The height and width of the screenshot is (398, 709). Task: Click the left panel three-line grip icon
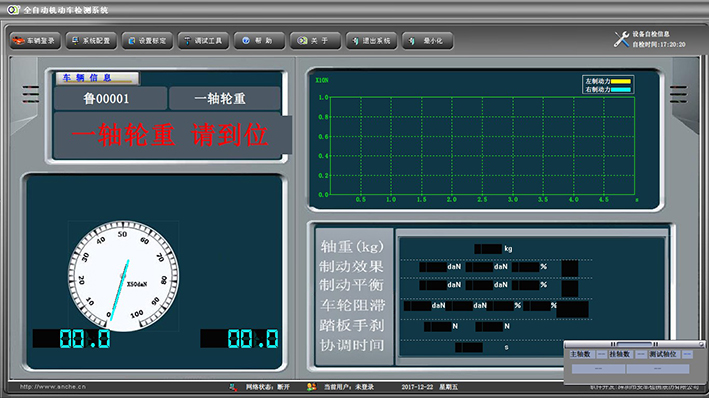(30, 95)
